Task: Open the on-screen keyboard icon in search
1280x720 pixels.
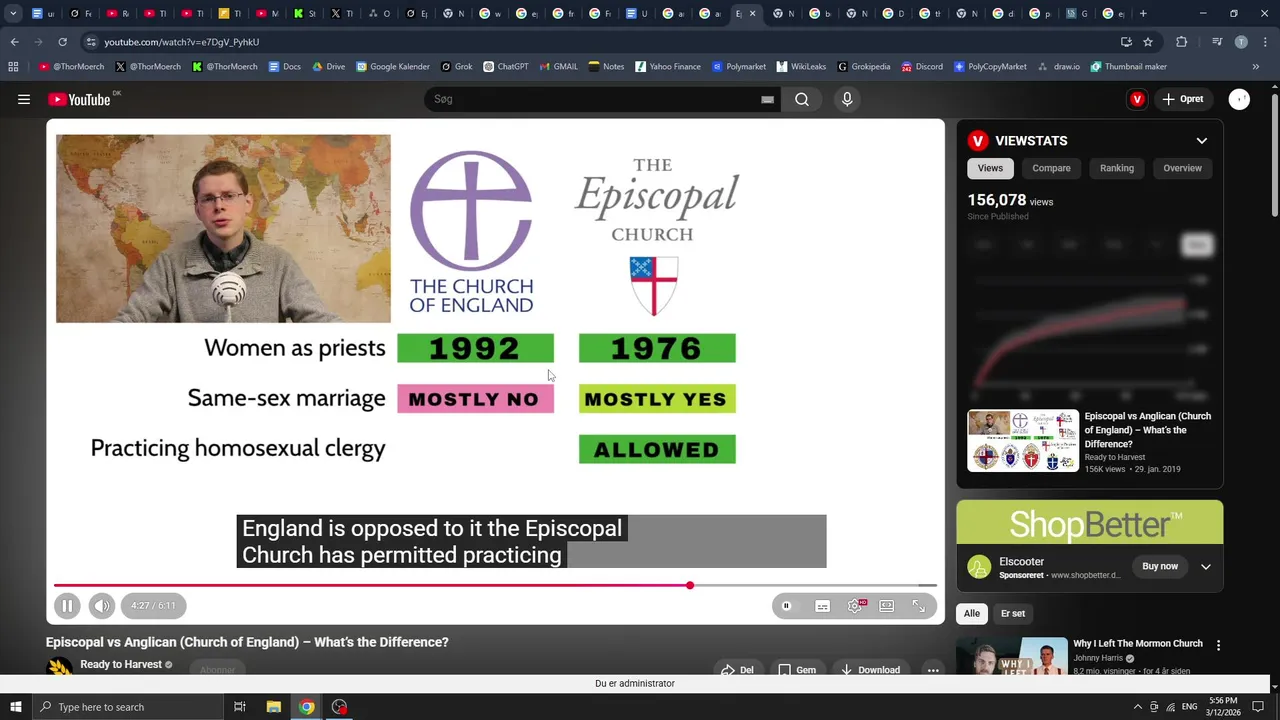Action: tap(767, 99)
